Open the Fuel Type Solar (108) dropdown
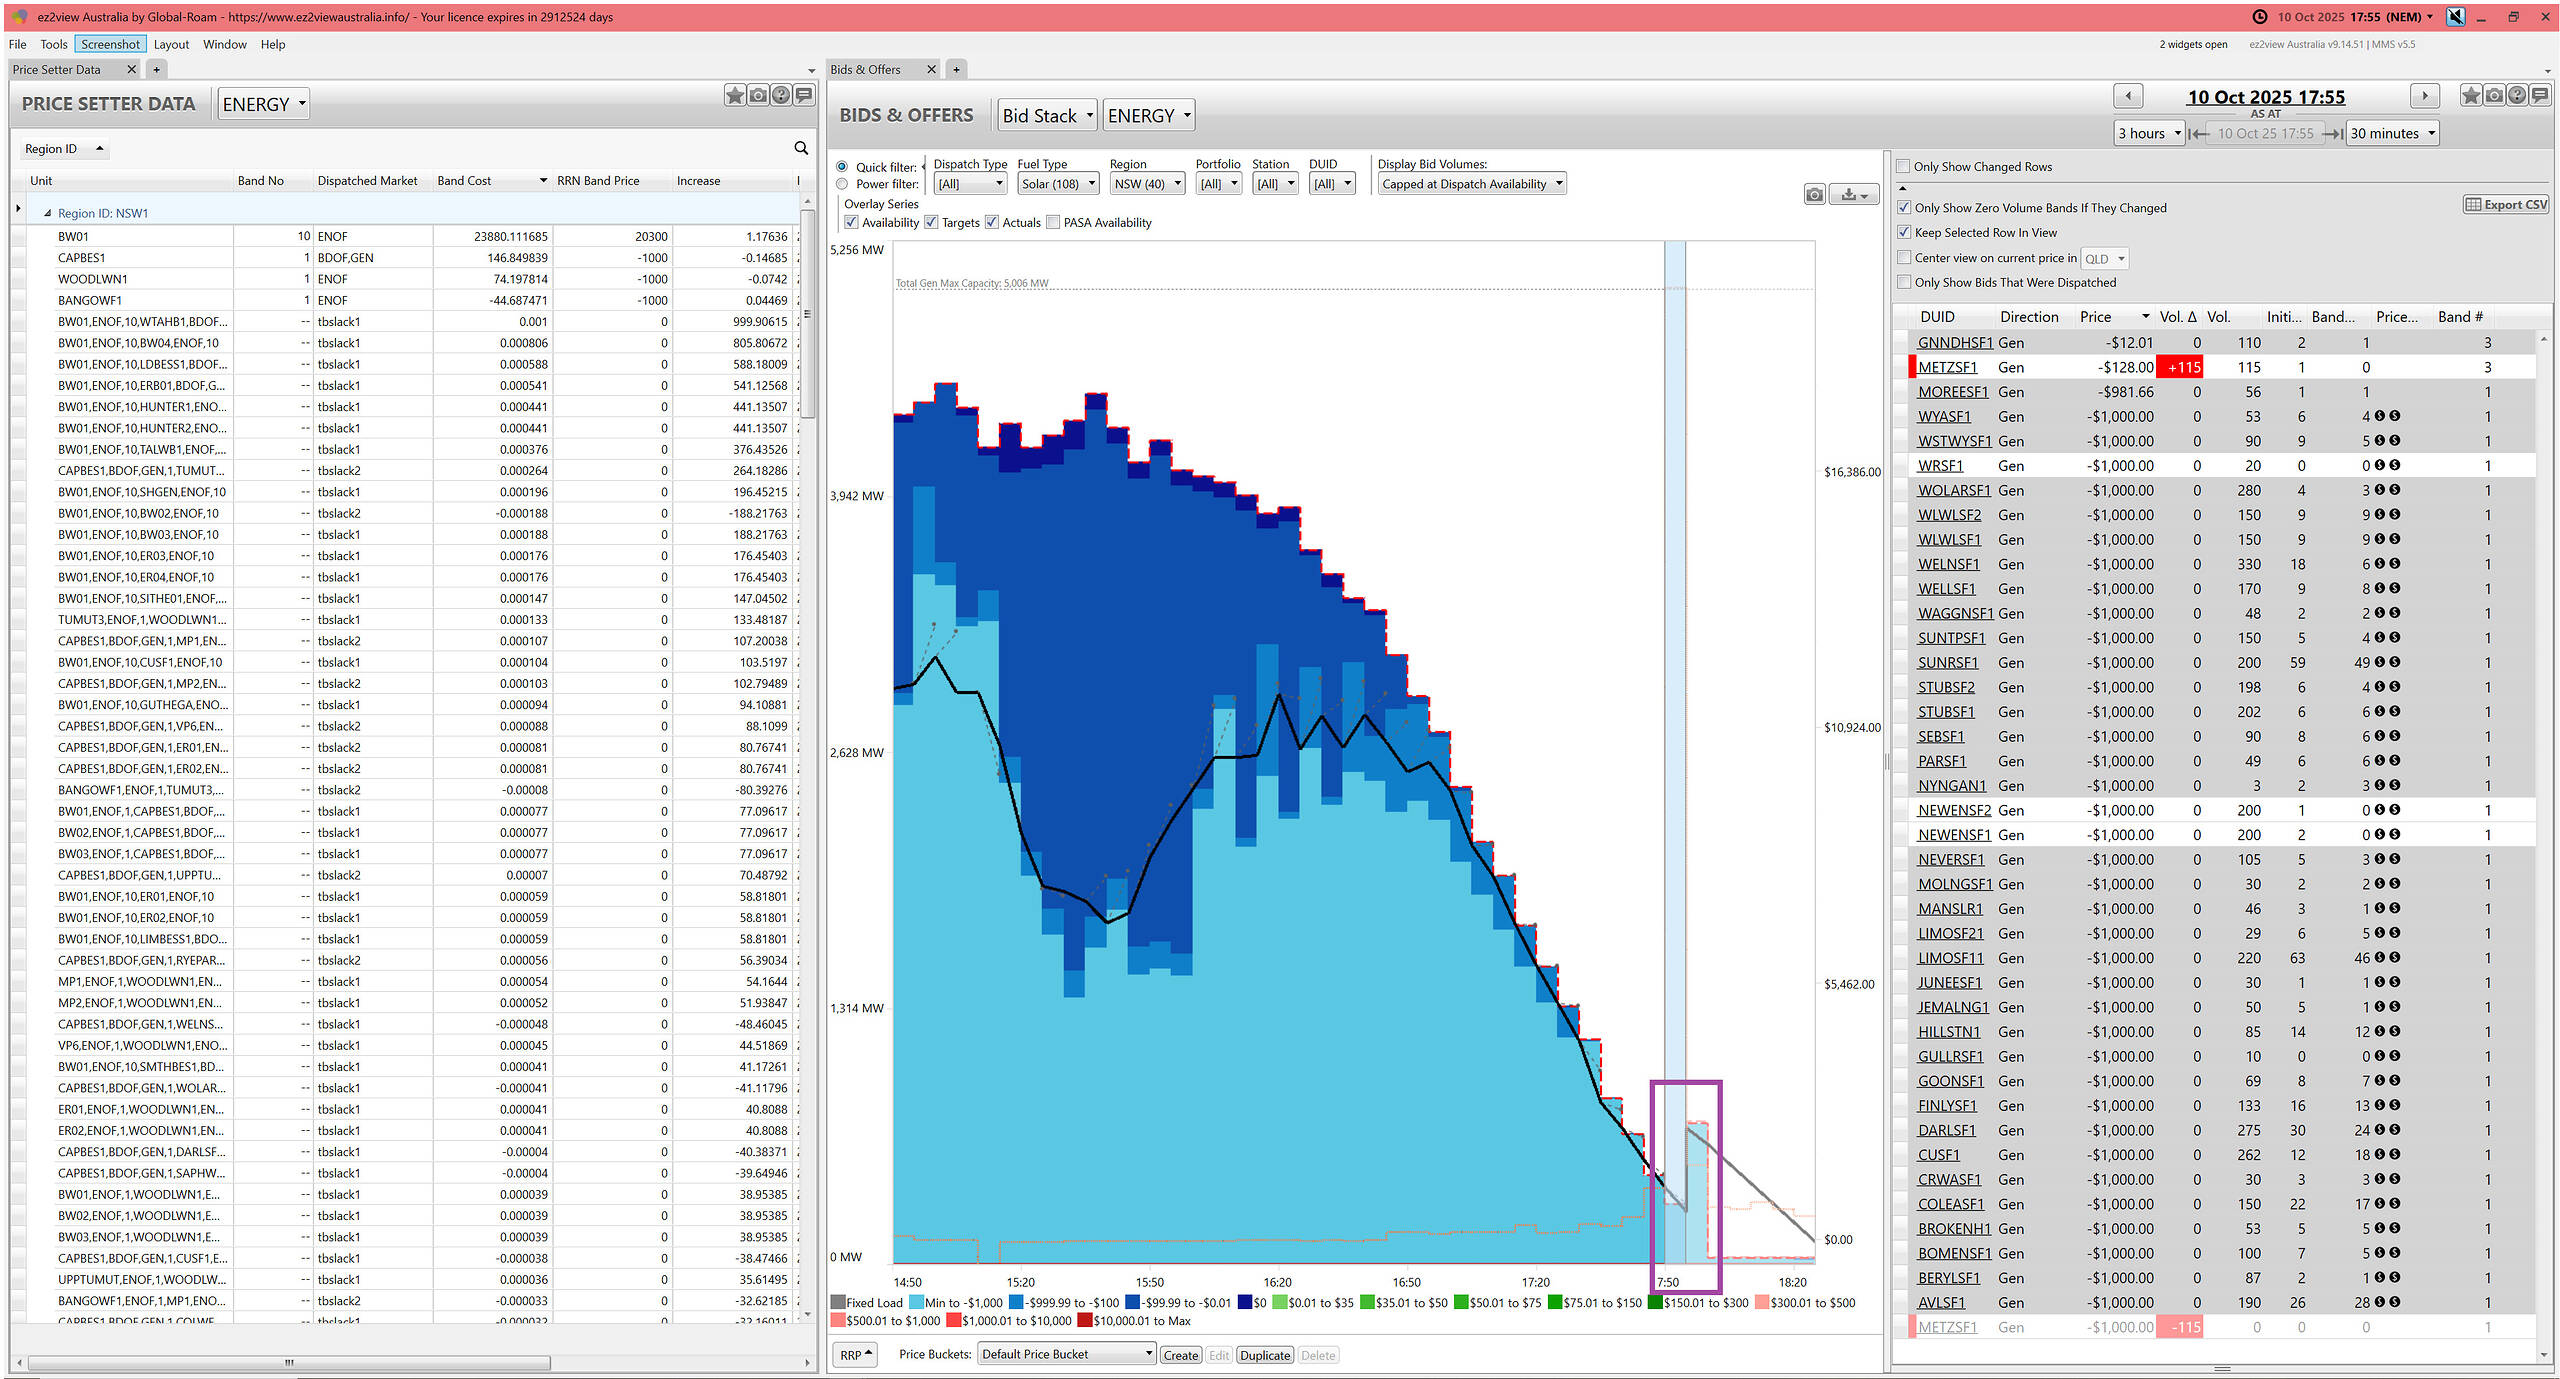2560x1379 pixels. (1057, 184)
